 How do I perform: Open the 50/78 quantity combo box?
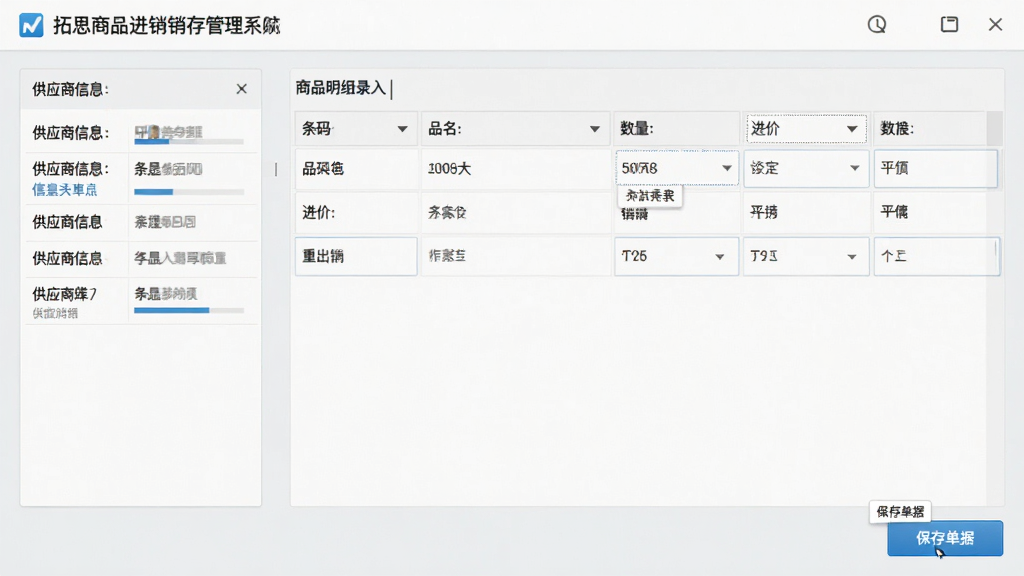(x=677, y=168)
